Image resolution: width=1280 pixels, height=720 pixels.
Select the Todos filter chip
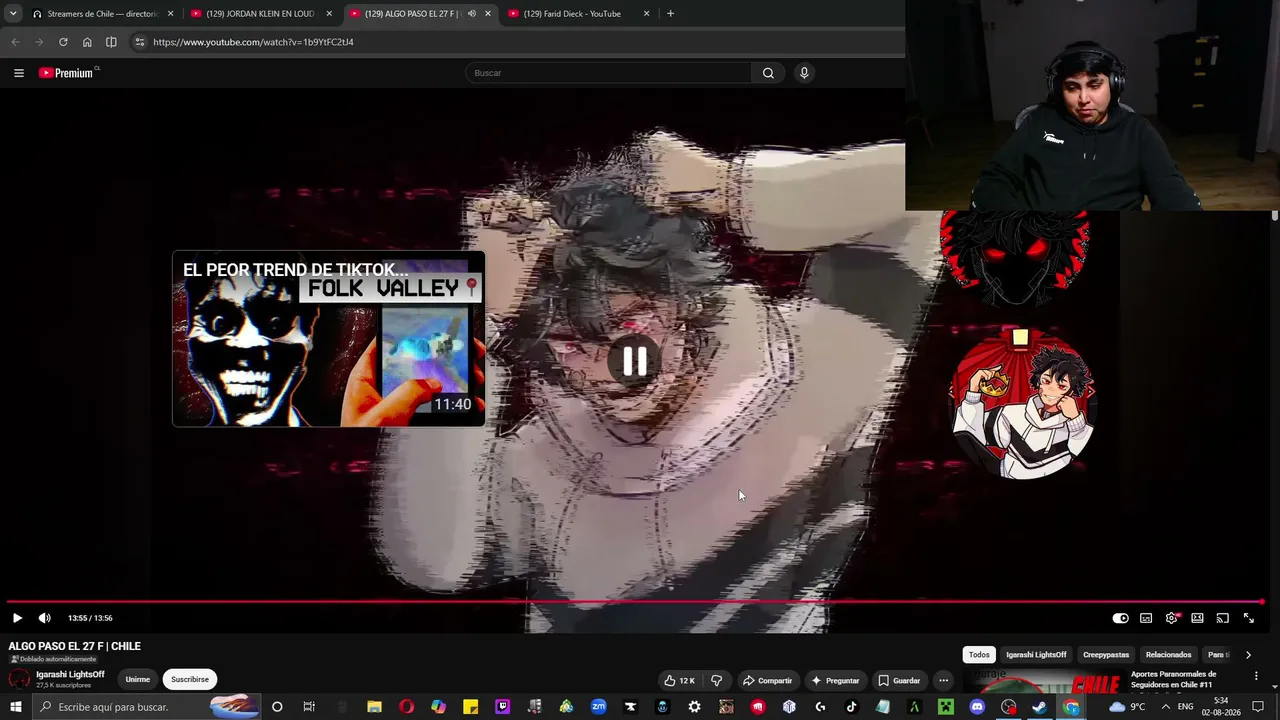tap(979, 655)
